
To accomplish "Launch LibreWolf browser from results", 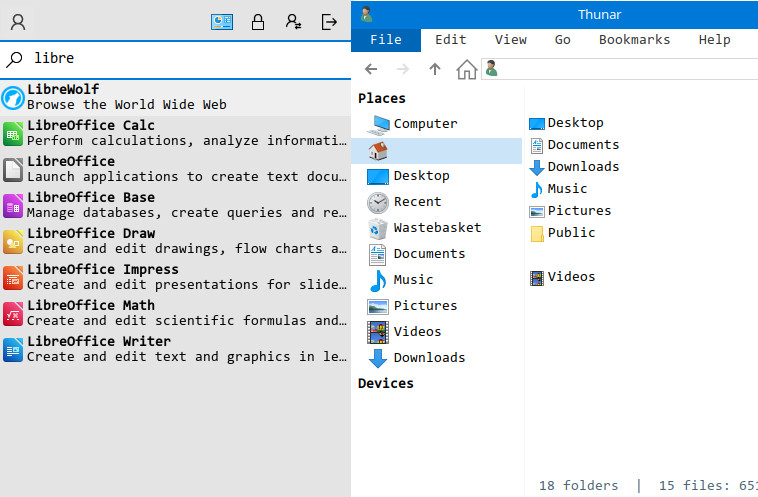I will pos(175,97).
